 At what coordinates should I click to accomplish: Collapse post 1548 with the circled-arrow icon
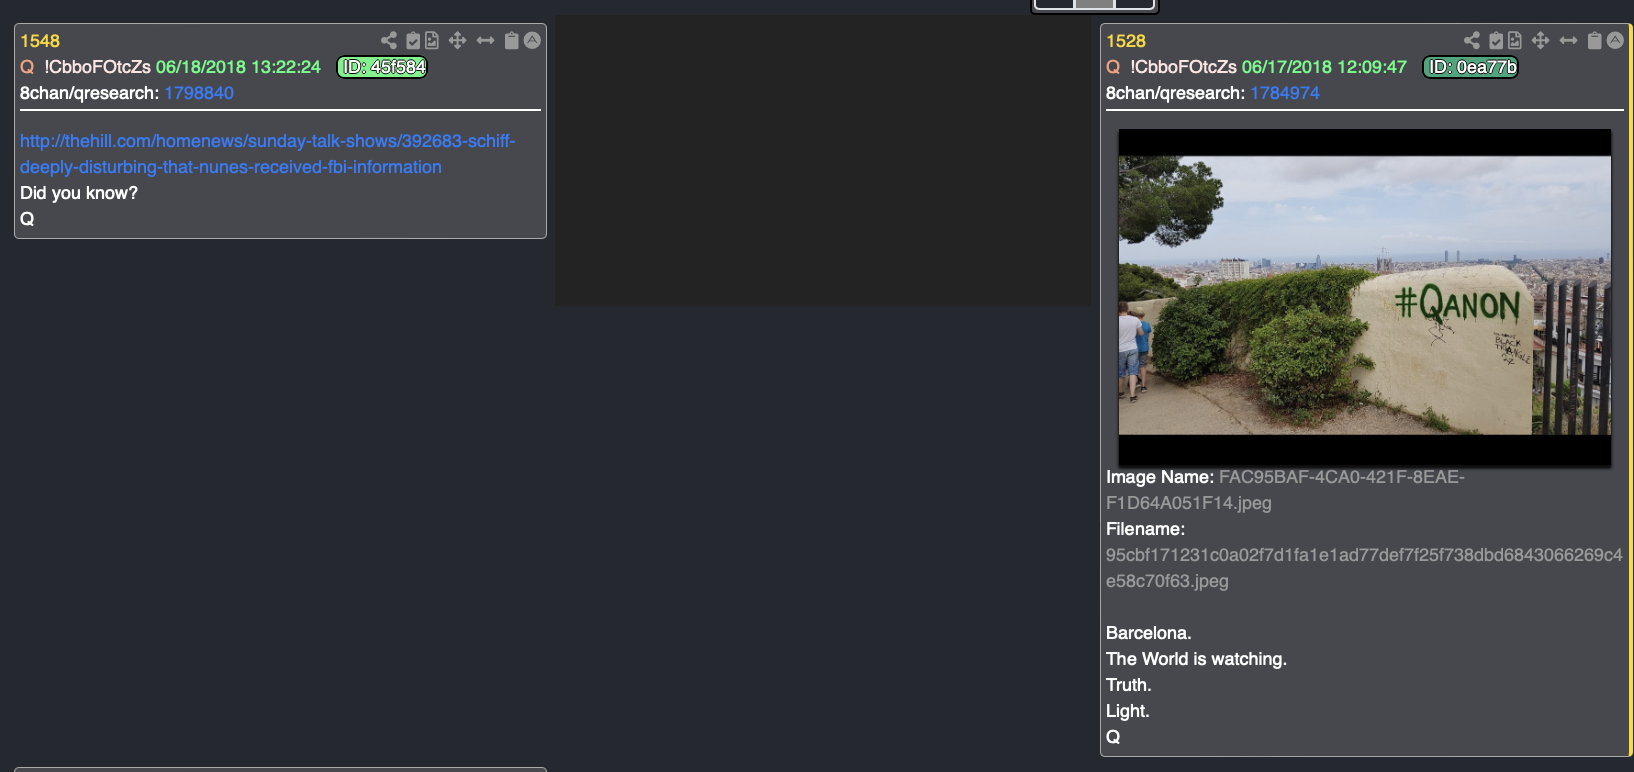click(532, 40)
